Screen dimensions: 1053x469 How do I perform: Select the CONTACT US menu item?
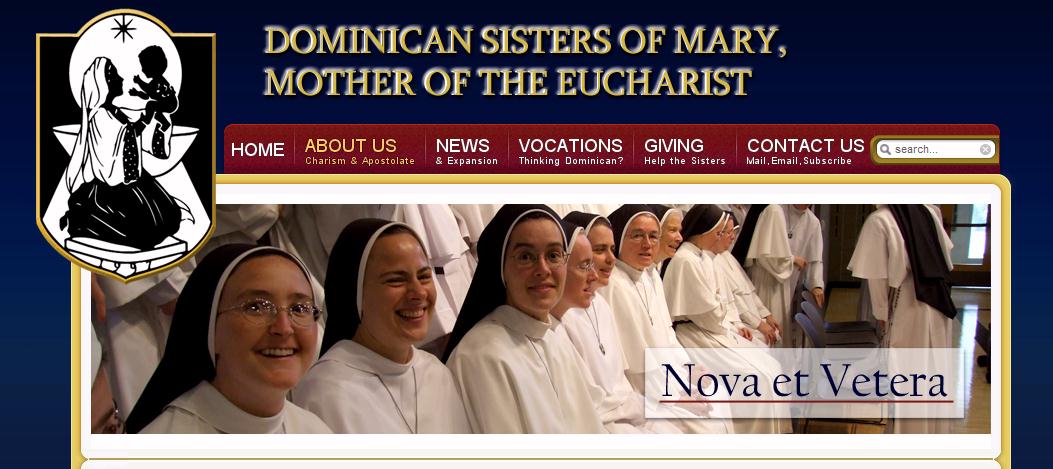[x=805, y=145]
